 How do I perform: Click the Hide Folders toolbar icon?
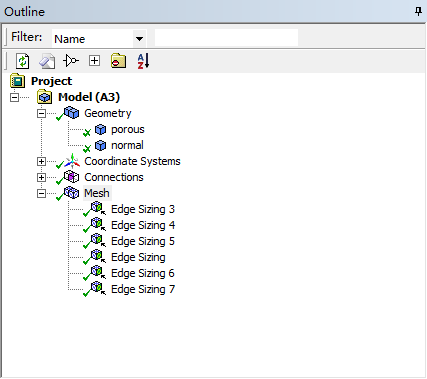[x=118, y=61]
